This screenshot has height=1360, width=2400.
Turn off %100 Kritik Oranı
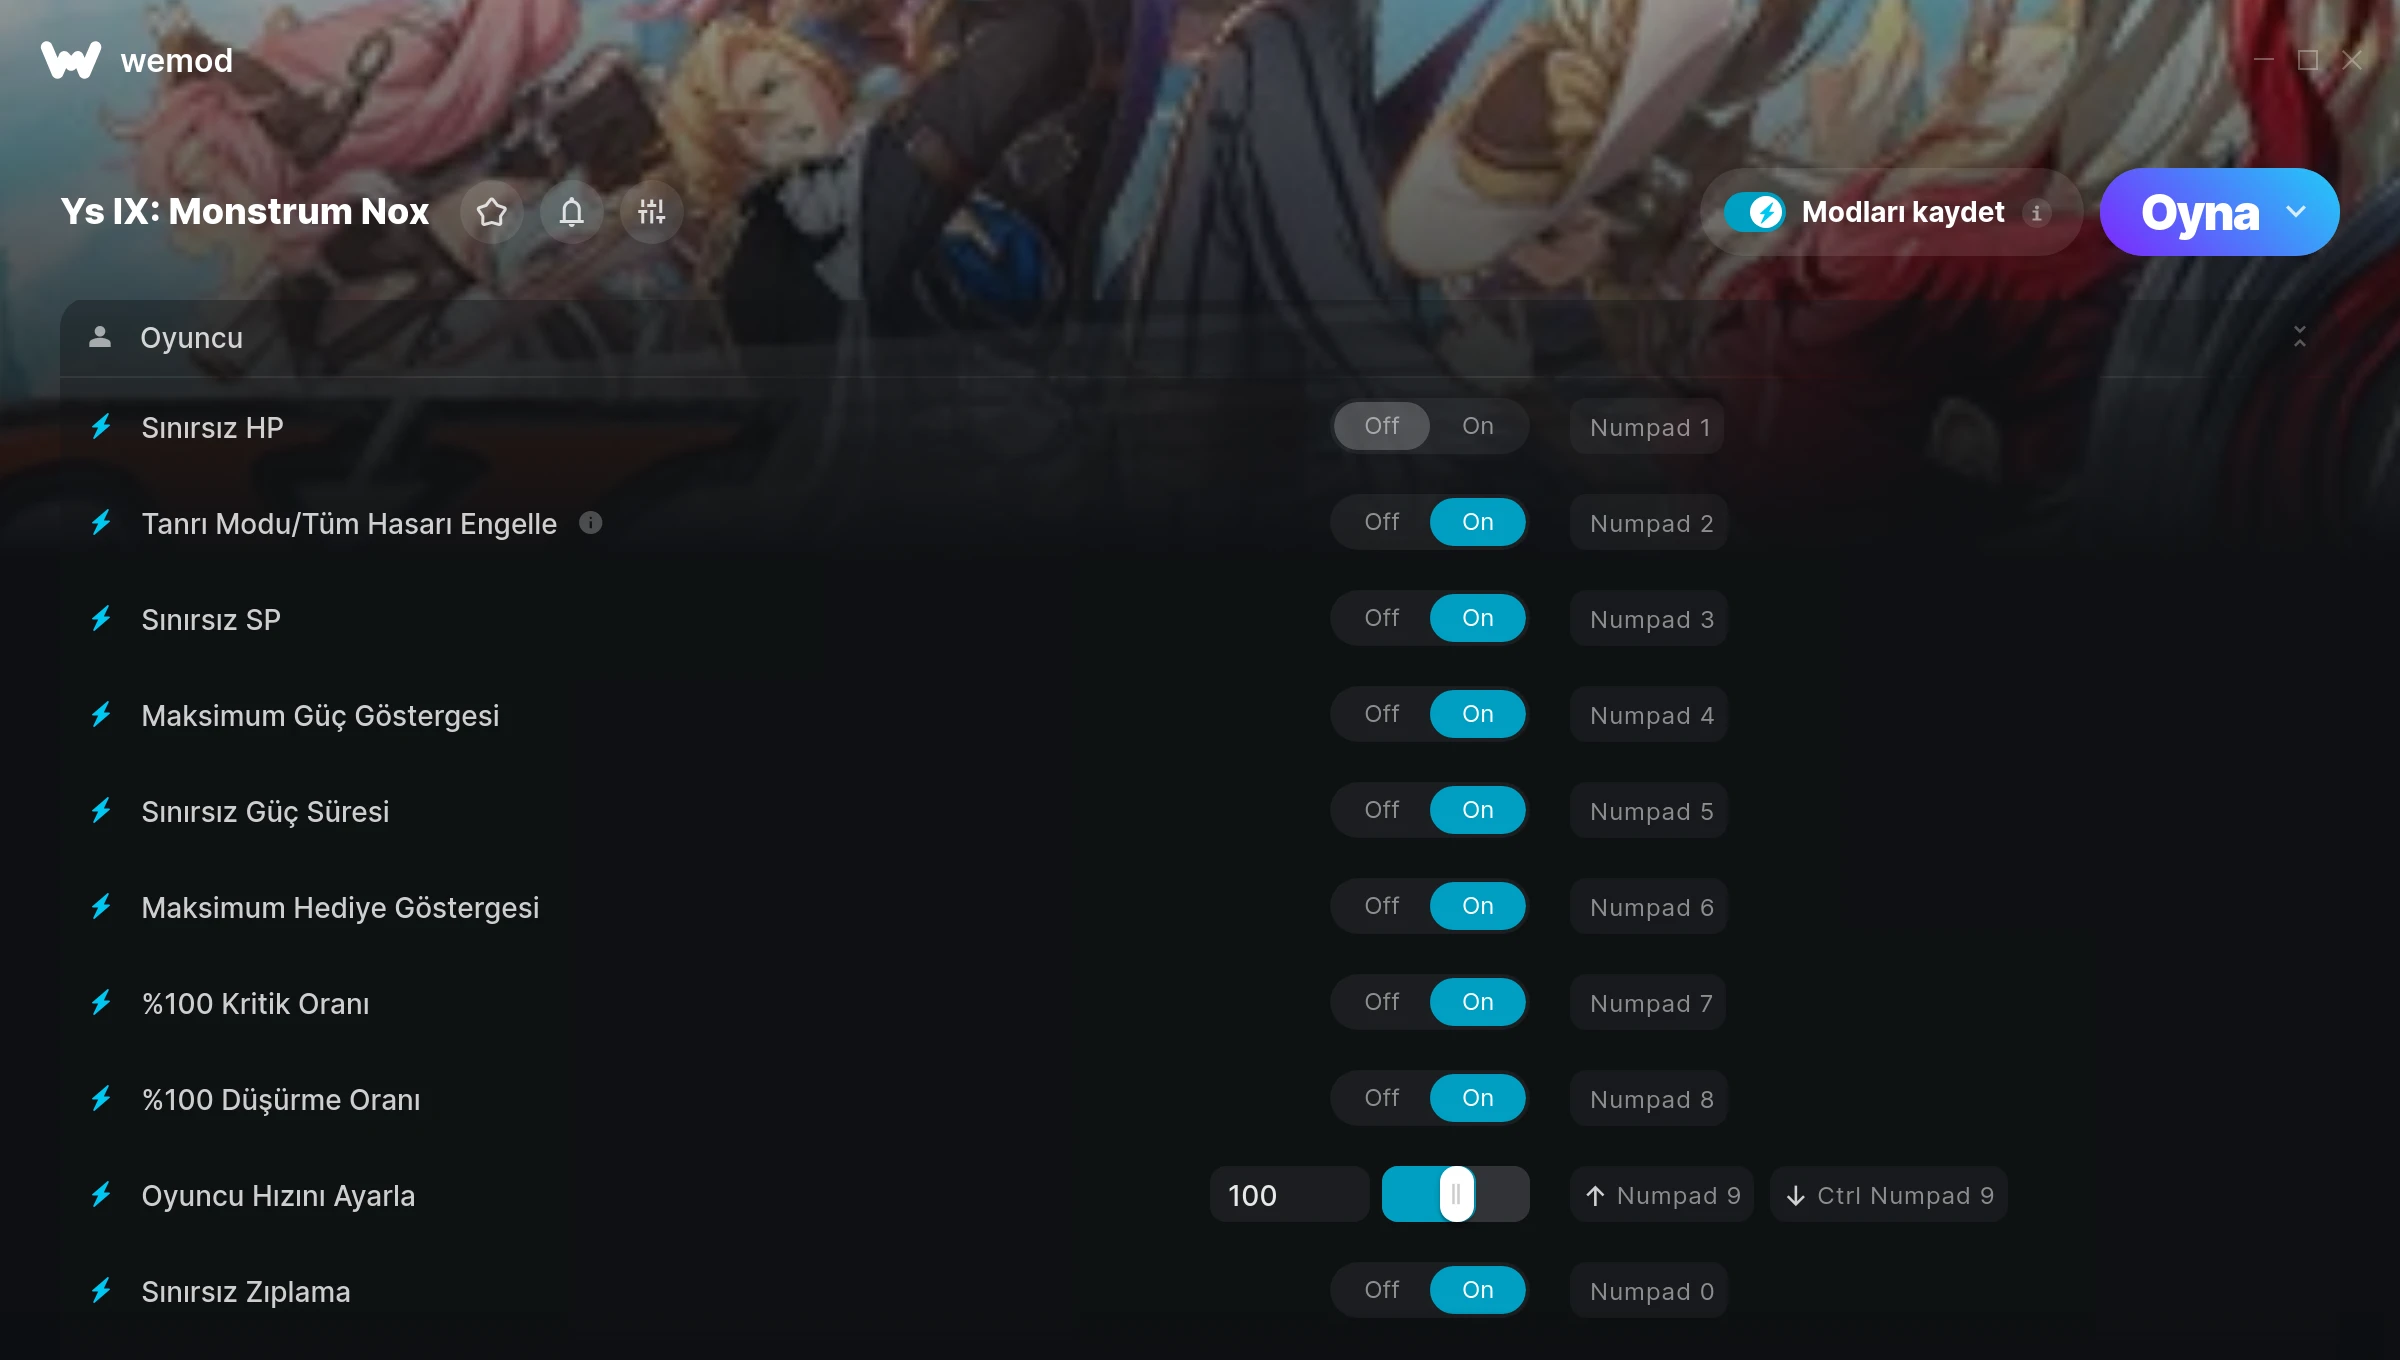pos(1381,1002)
